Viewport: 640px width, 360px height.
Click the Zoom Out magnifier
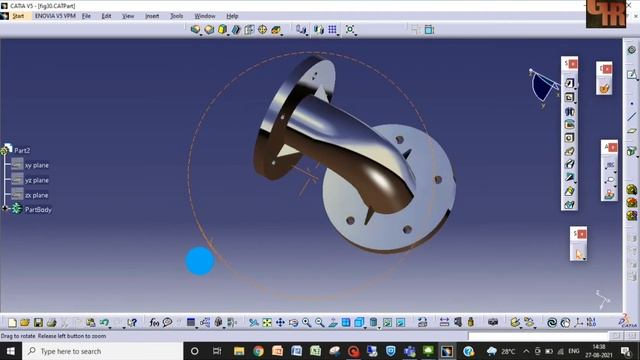pos(320,323)
